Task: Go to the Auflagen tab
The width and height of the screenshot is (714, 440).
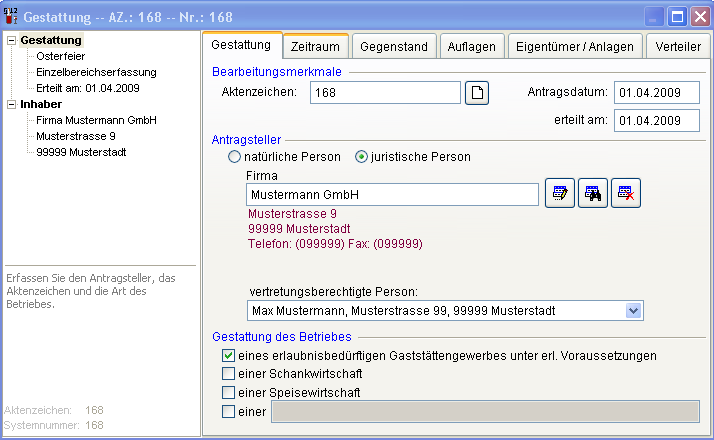Action: coord(472,47)
